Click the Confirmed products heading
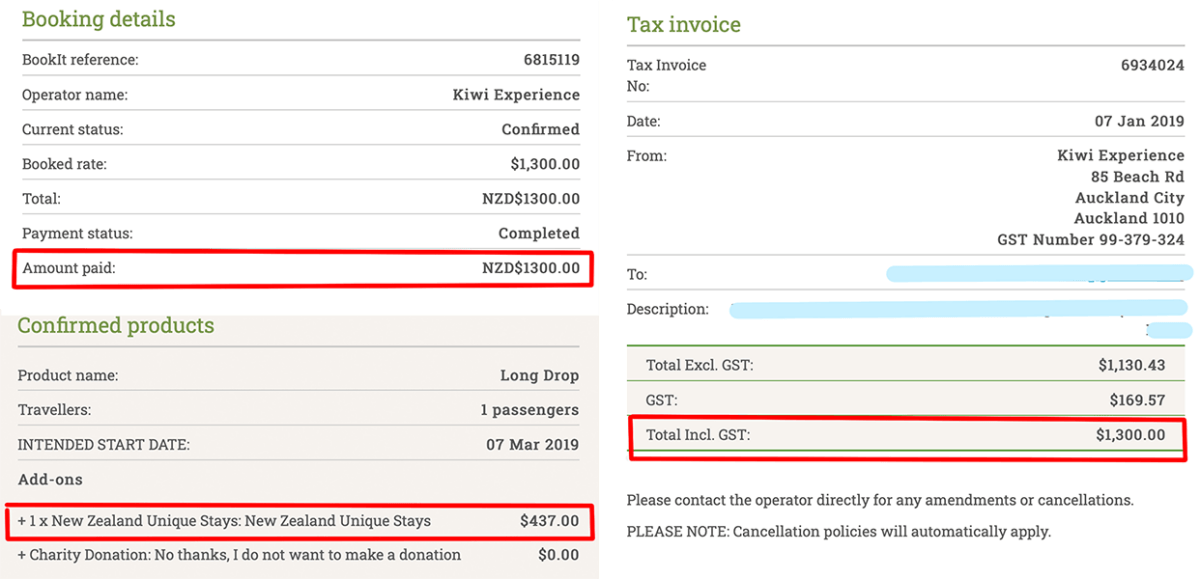This screenshot has height=579, width=1200. [116, 325]
